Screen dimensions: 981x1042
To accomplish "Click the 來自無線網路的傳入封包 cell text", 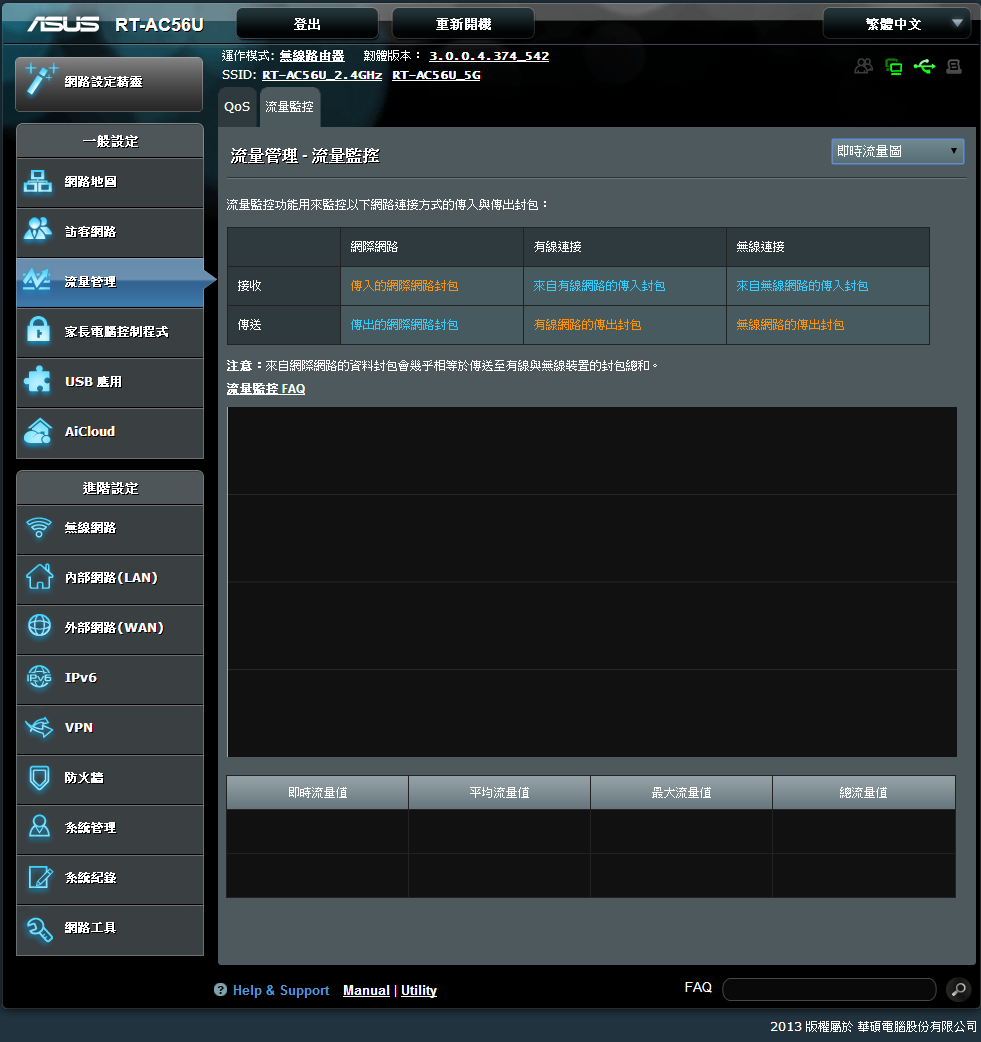I will point(802,286).
